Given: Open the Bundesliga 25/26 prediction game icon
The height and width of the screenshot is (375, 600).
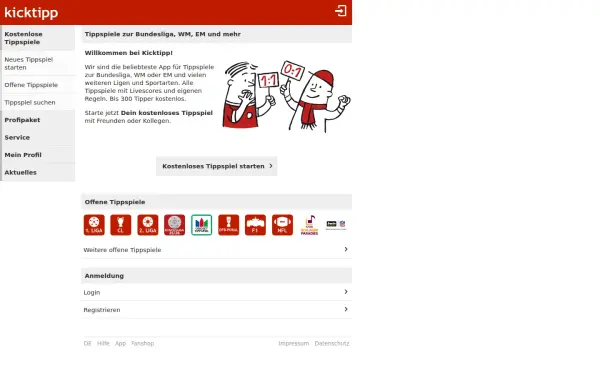Looking at the screenshot, I should coord(174,225).
